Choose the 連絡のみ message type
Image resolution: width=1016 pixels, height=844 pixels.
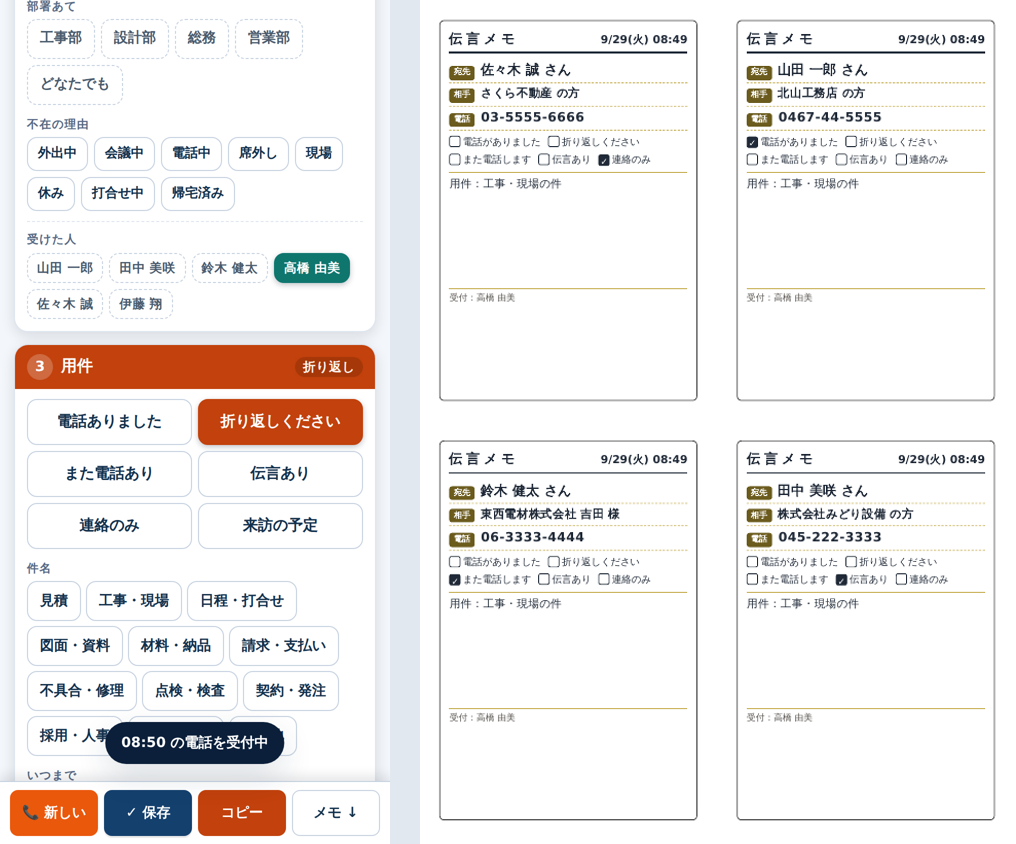click(110, 526)
